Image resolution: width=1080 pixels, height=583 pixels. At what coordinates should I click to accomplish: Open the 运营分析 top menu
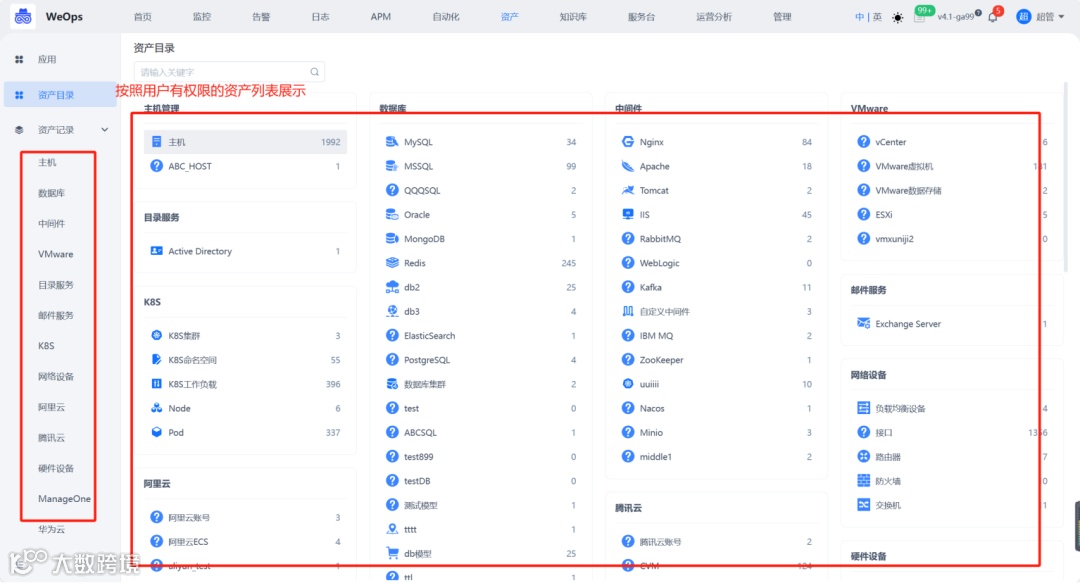click(714, 17)
